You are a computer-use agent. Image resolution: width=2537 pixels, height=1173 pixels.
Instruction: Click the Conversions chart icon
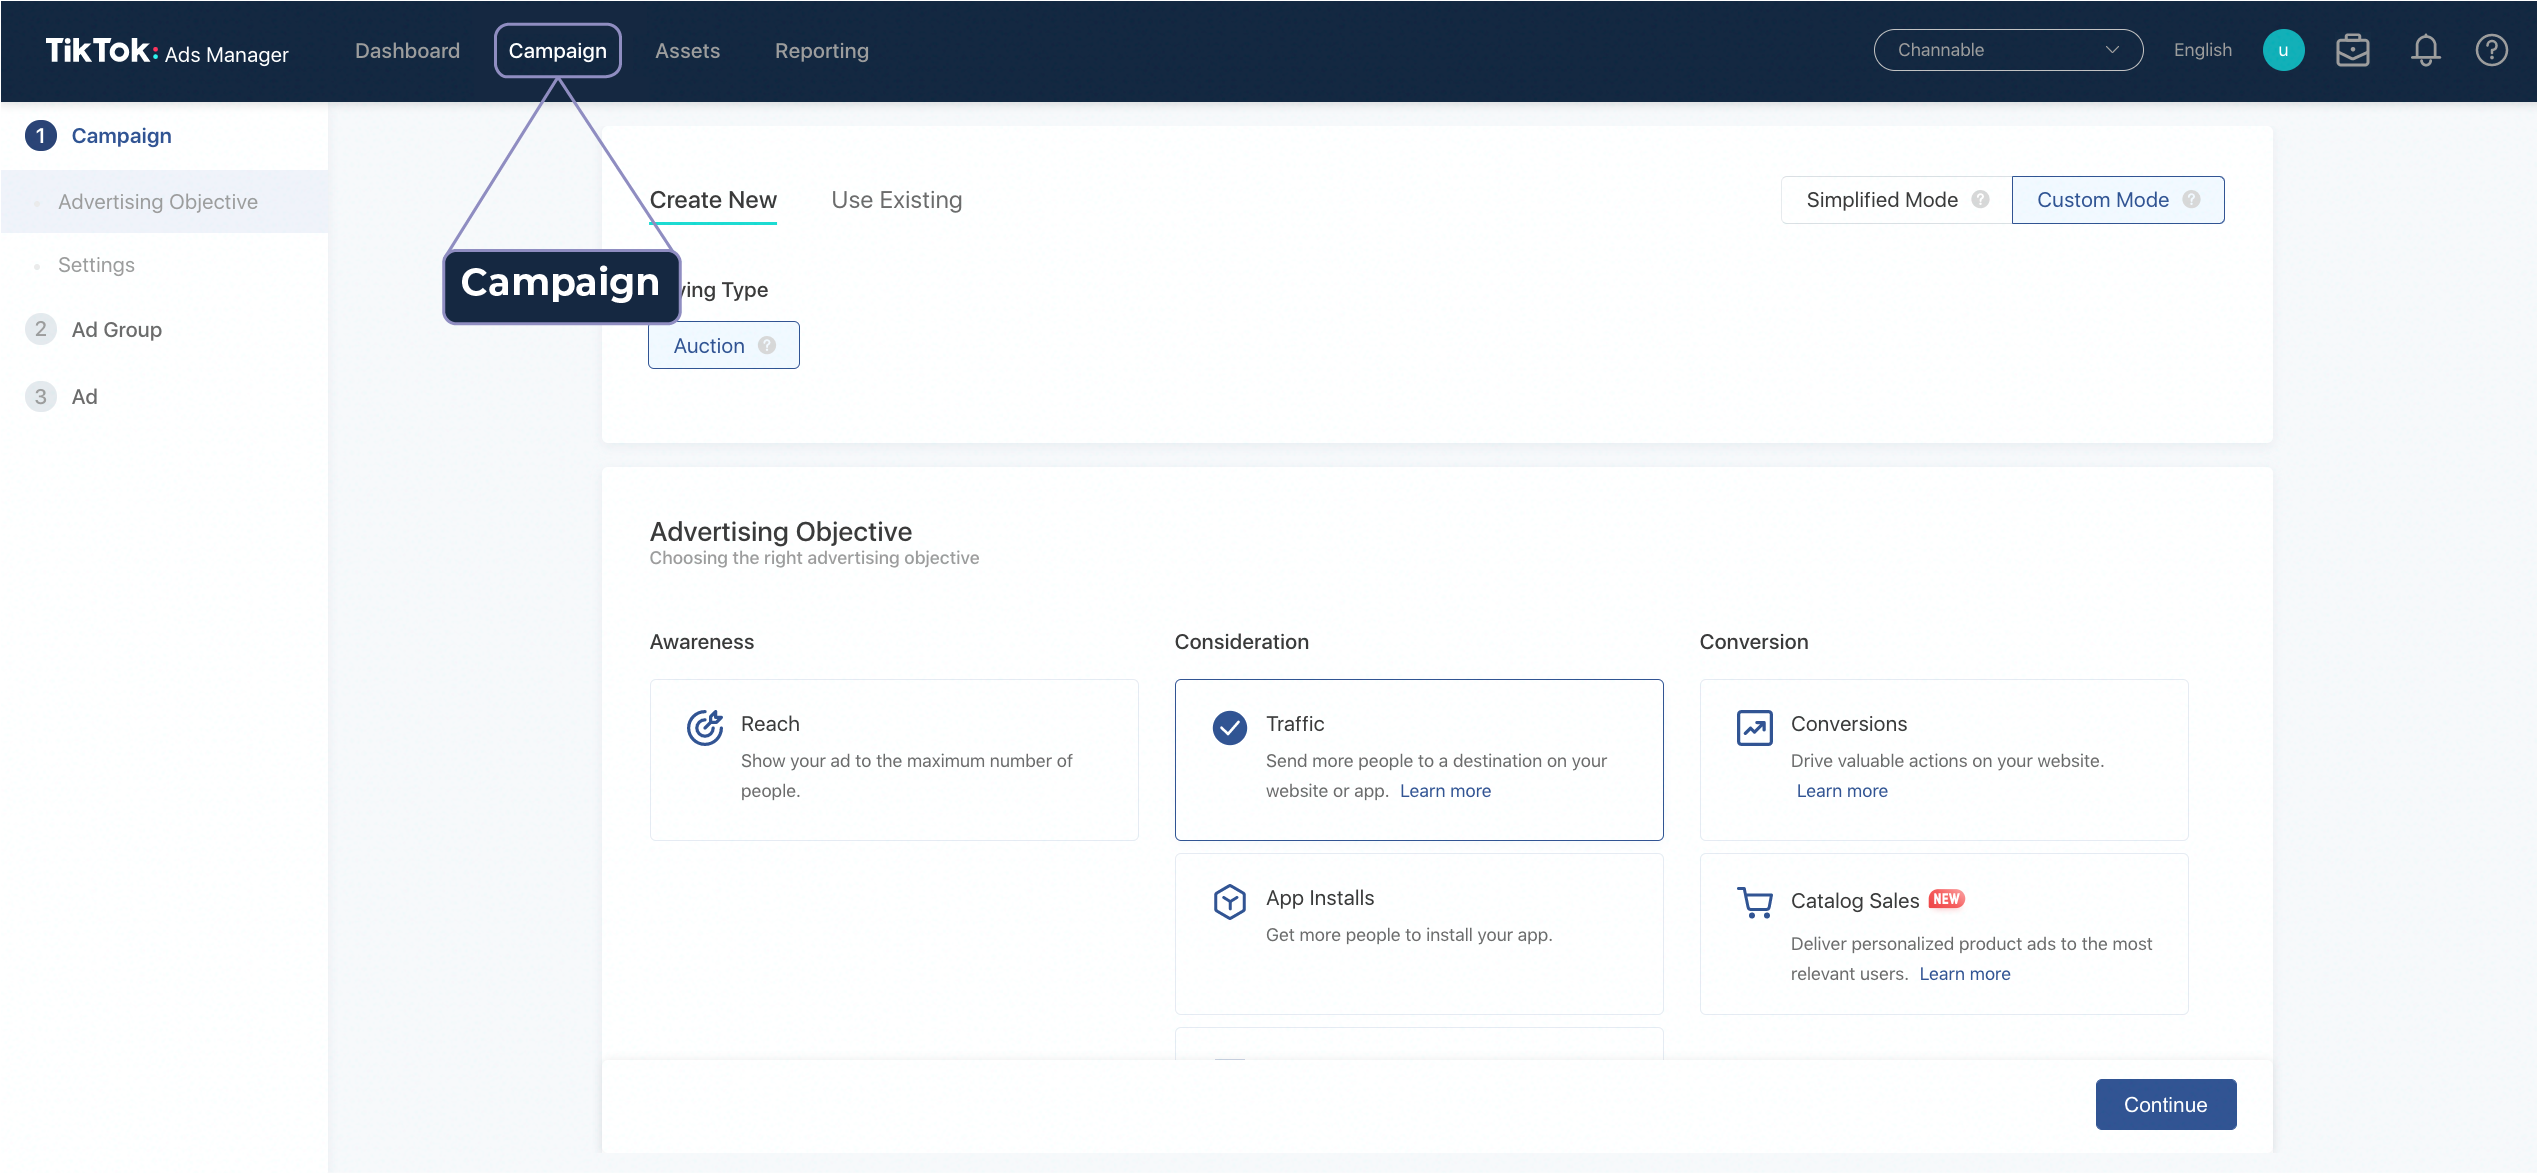1755,727
